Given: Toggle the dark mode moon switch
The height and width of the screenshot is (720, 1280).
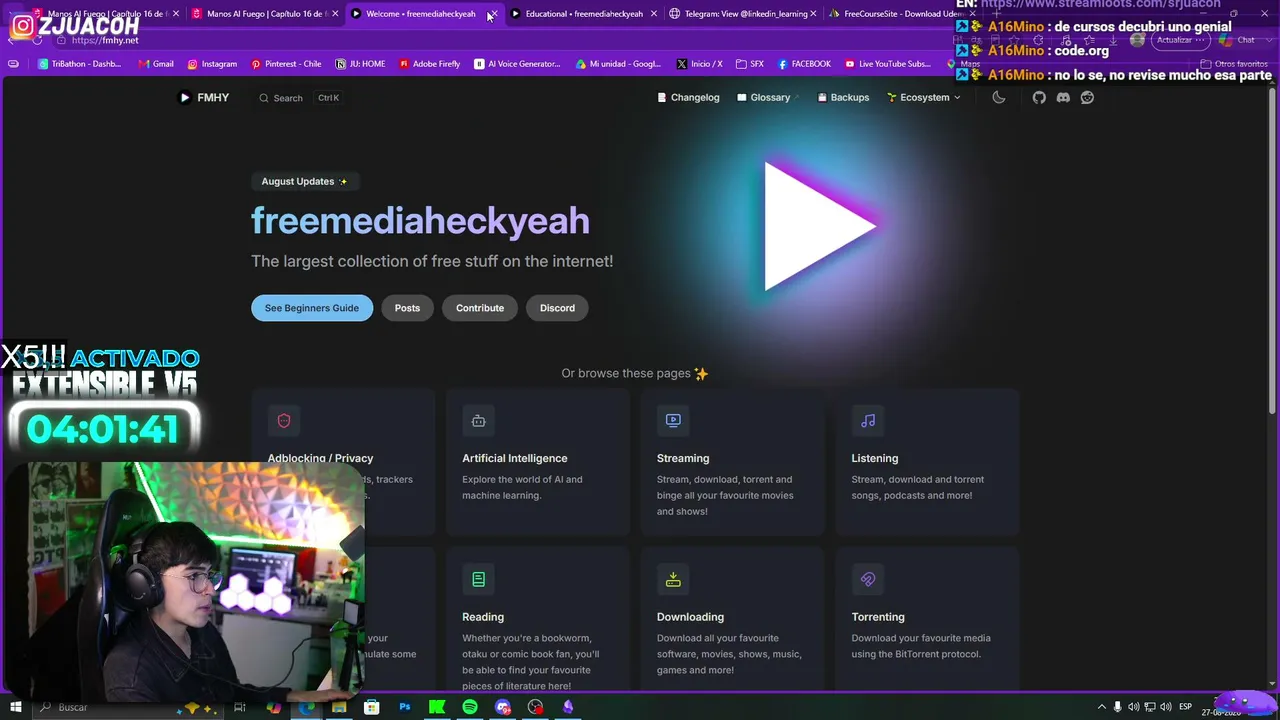Looking at the screenshot, I should tap(998, 97).
